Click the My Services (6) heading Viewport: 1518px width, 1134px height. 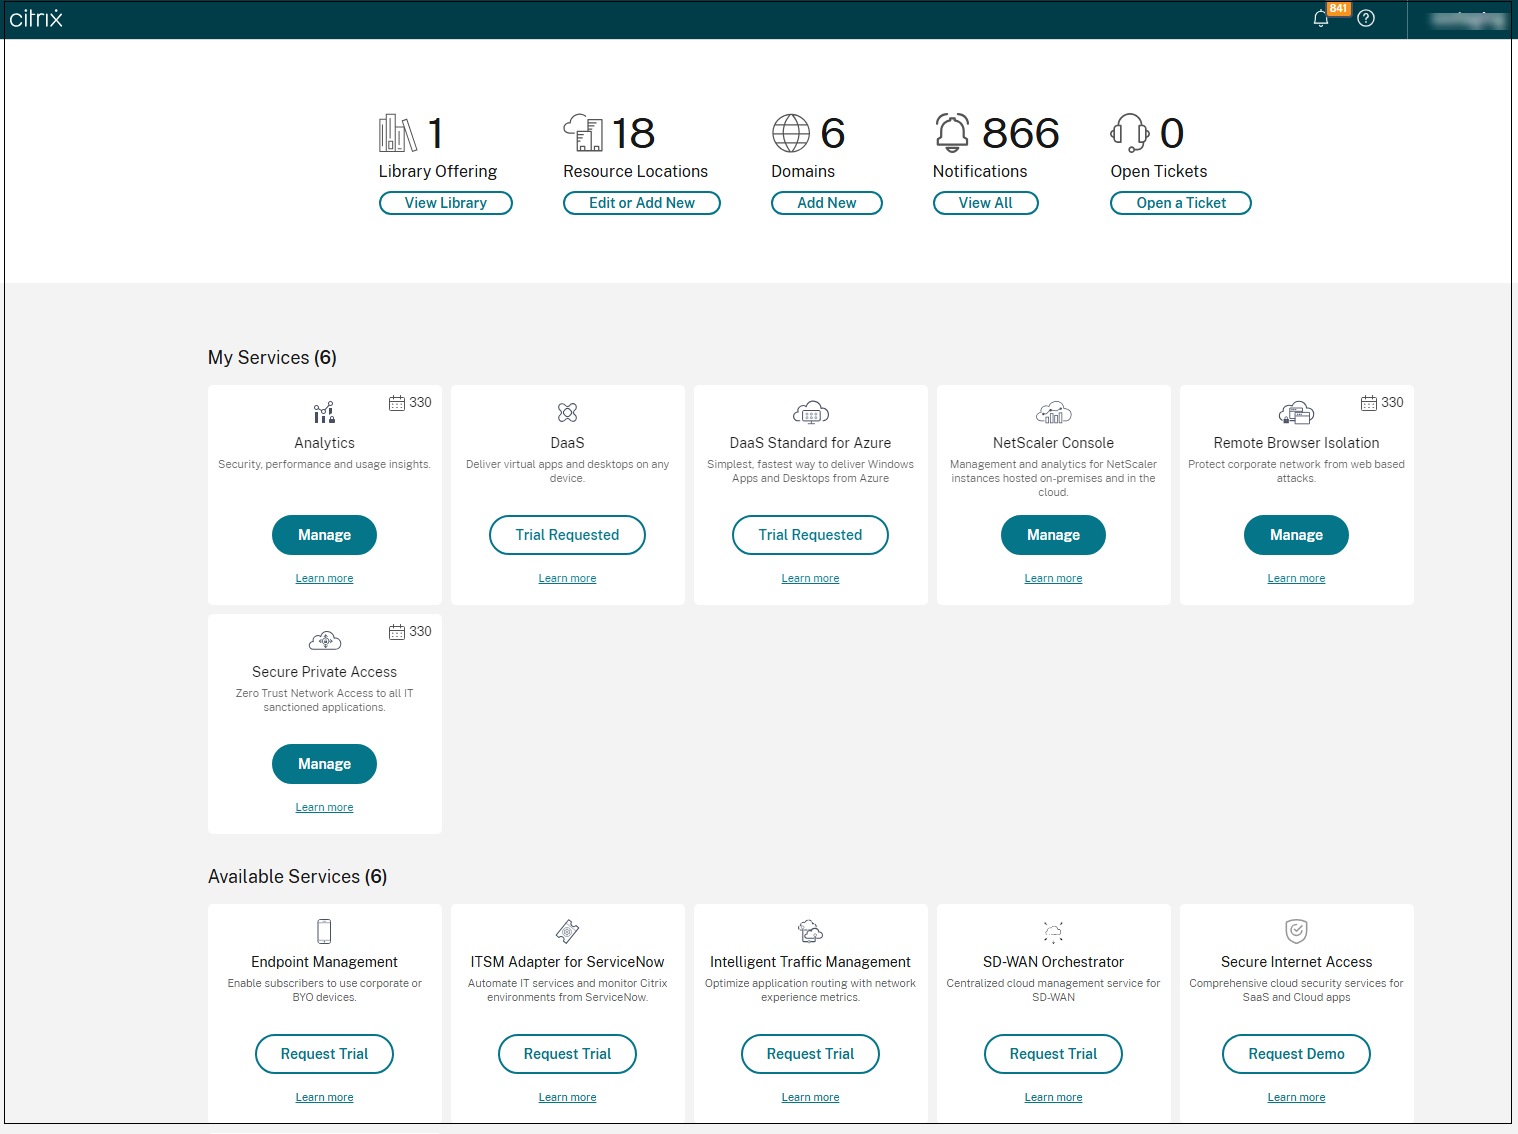click(272, 358)
